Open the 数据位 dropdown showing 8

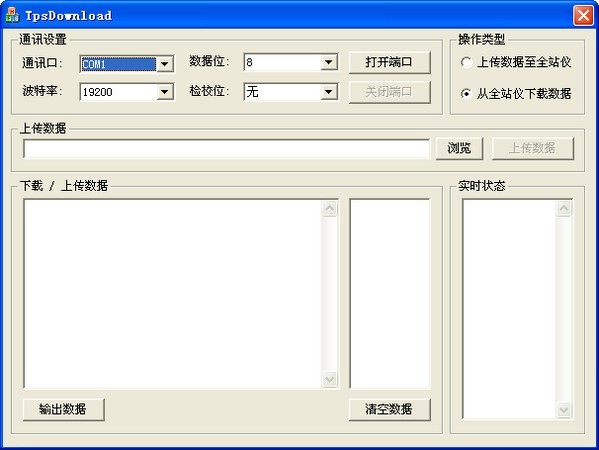click(329, 62)
